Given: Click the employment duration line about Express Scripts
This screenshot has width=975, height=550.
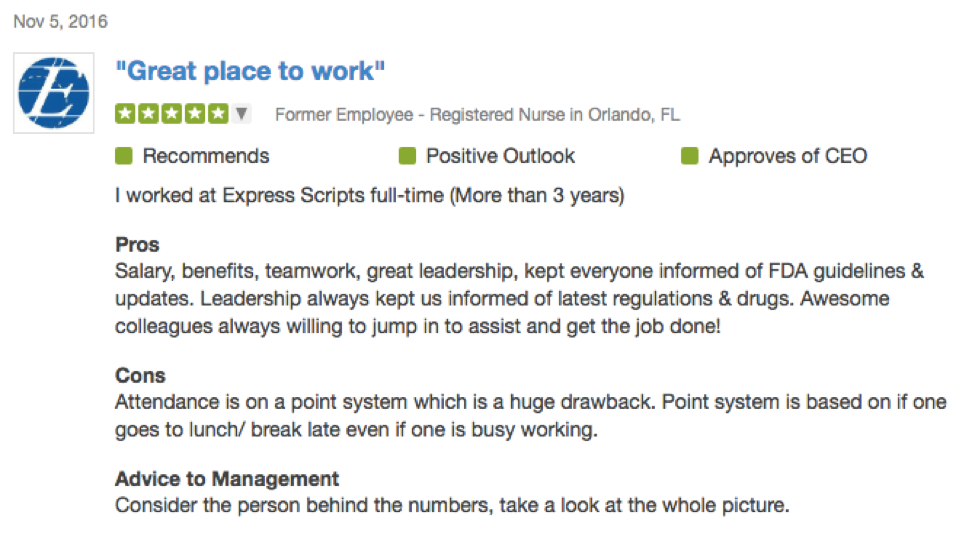Looking at the screenshot, I should point(369,196).
